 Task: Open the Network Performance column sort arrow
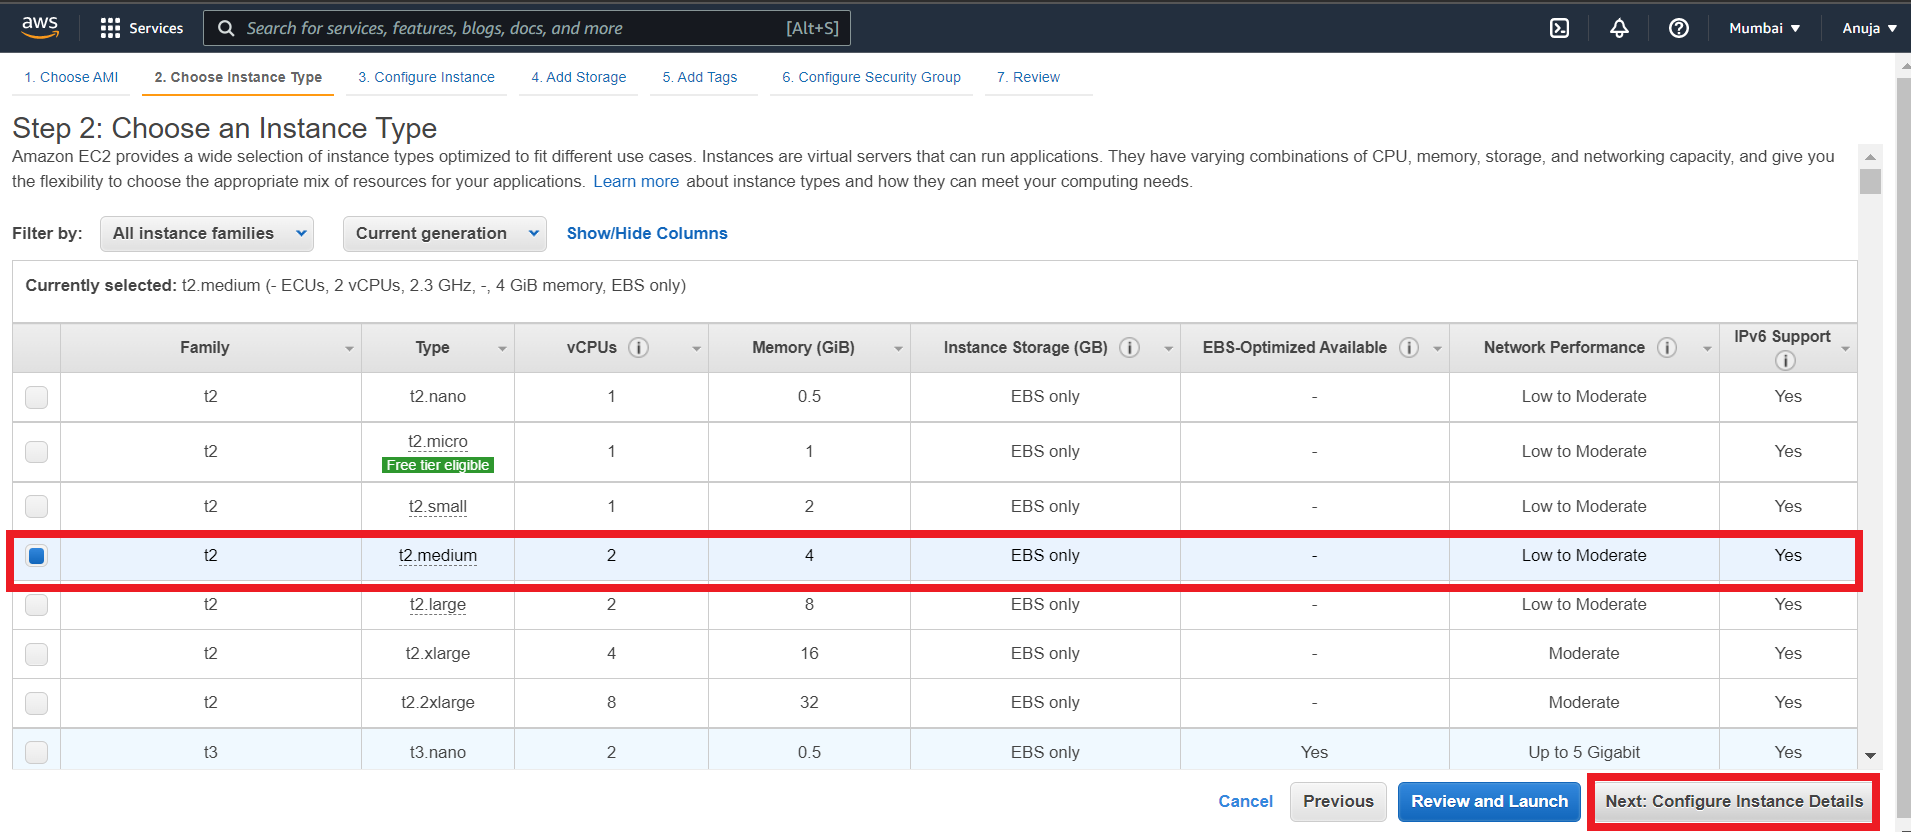(x=1707, y=349)
